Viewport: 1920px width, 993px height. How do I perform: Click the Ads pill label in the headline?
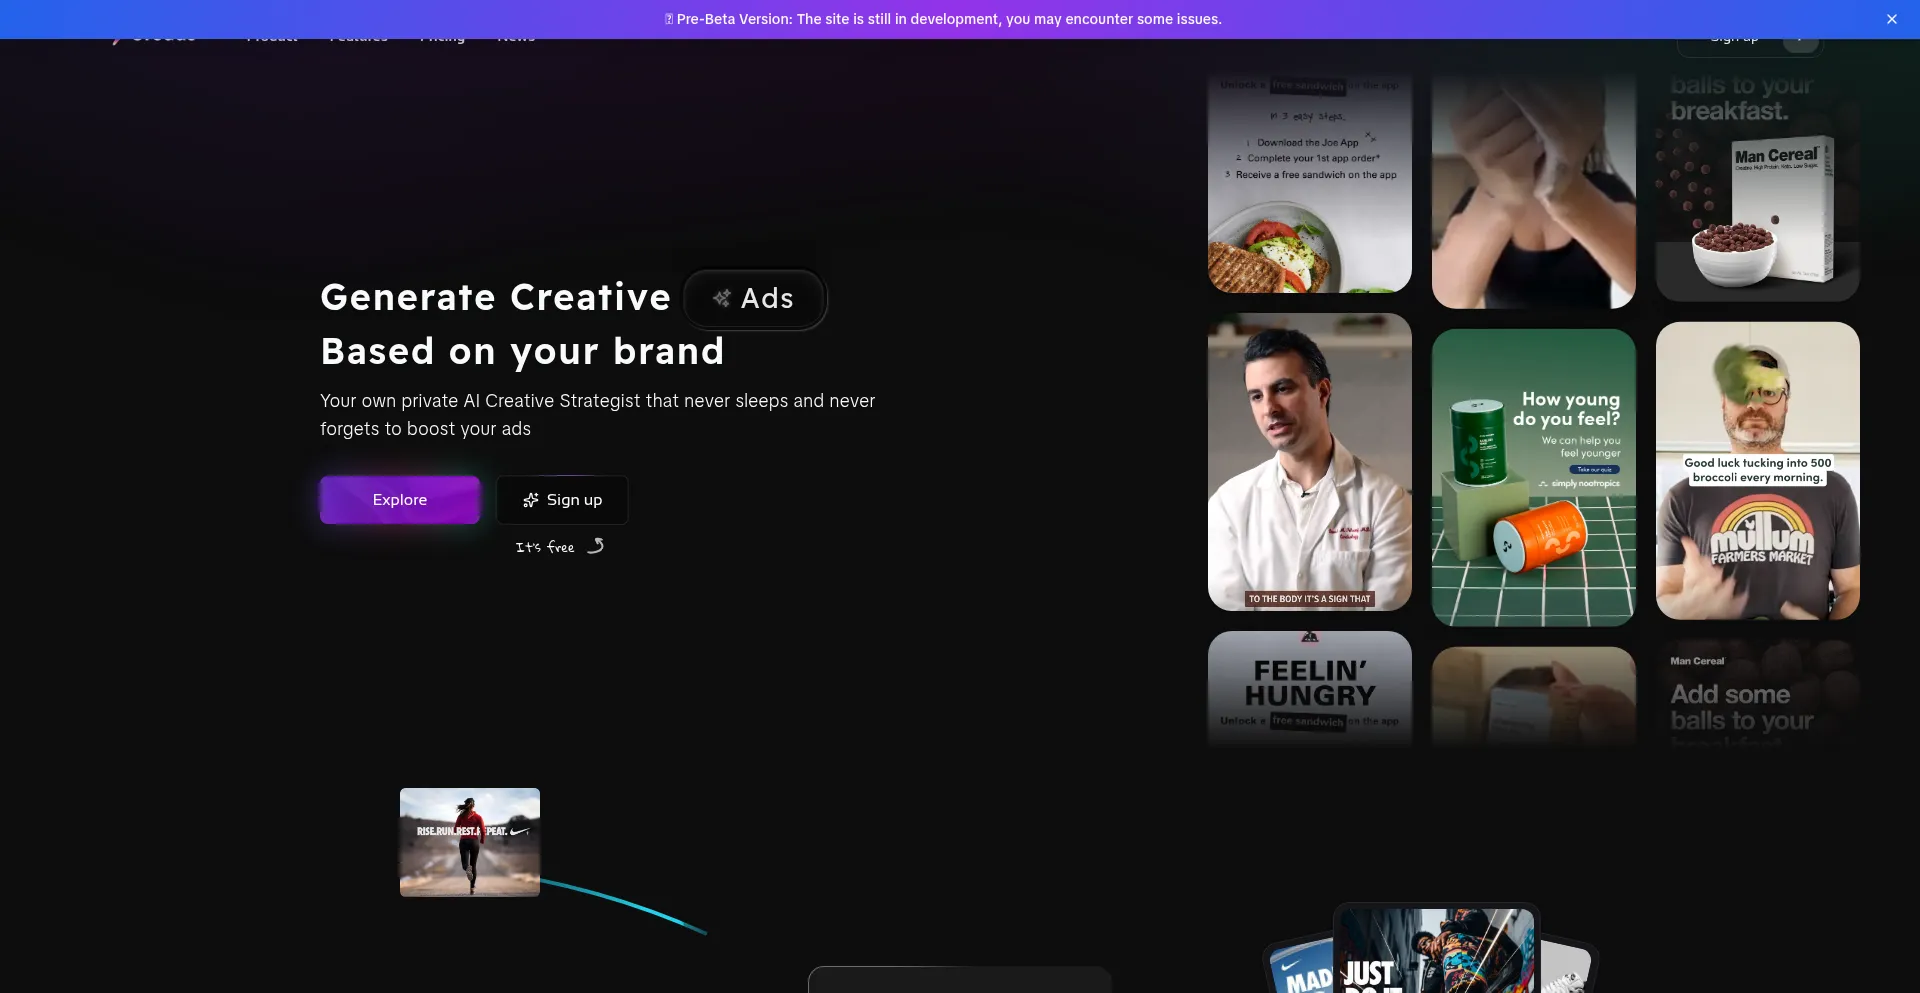click(766, 298)
